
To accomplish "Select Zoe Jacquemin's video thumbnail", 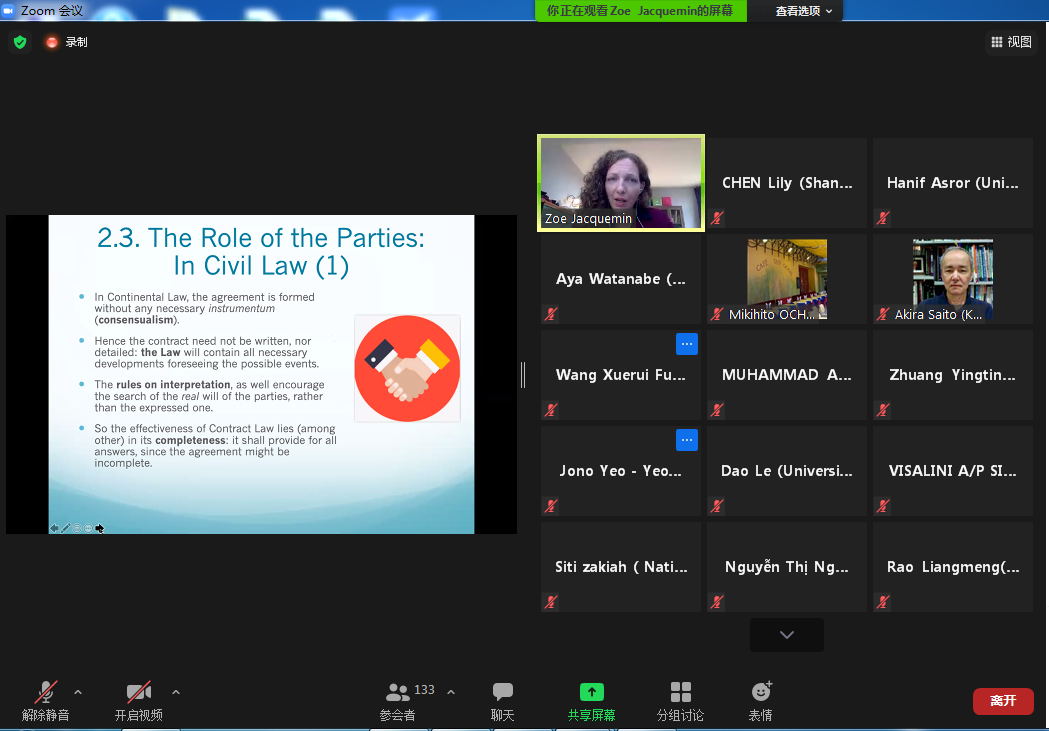I will [x=621, y=183].
